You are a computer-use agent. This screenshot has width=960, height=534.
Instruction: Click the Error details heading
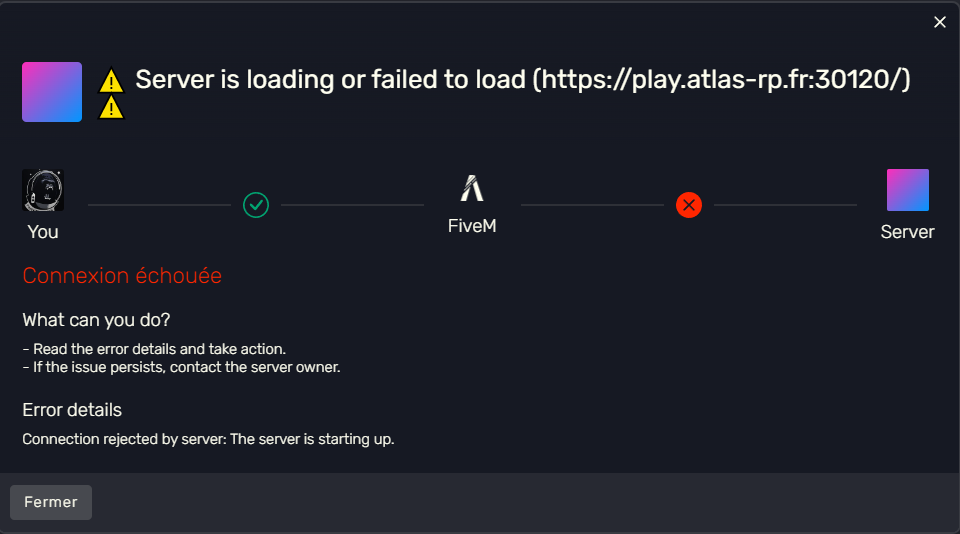72,410
